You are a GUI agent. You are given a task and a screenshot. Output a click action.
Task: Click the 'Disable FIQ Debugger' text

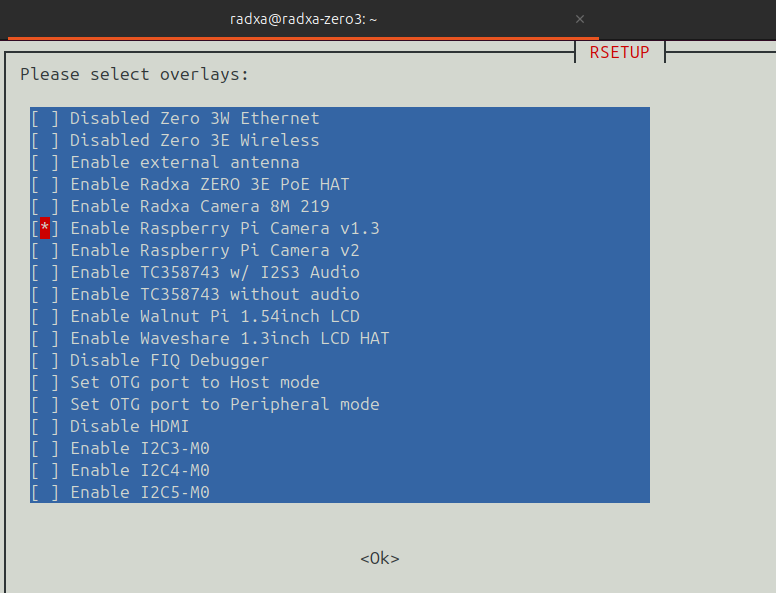(x=169, y=360)
